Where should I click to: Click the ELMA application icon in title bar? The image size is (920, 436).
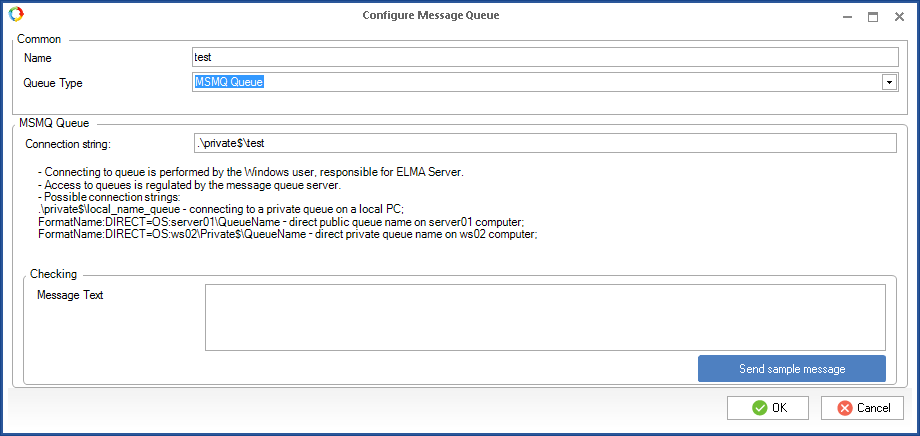click(x=15, y=15)
